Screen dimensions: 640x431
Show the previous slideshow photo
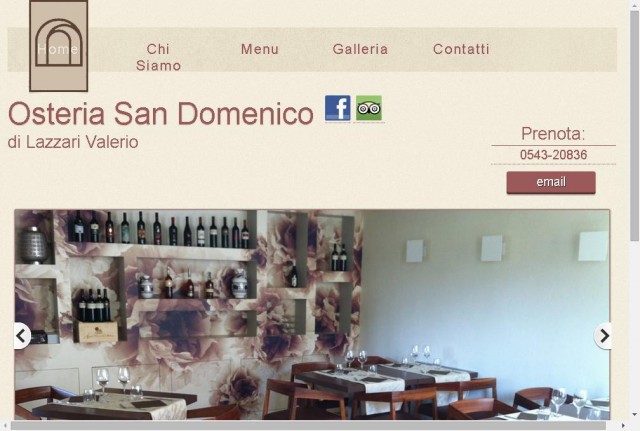point(21,336)
